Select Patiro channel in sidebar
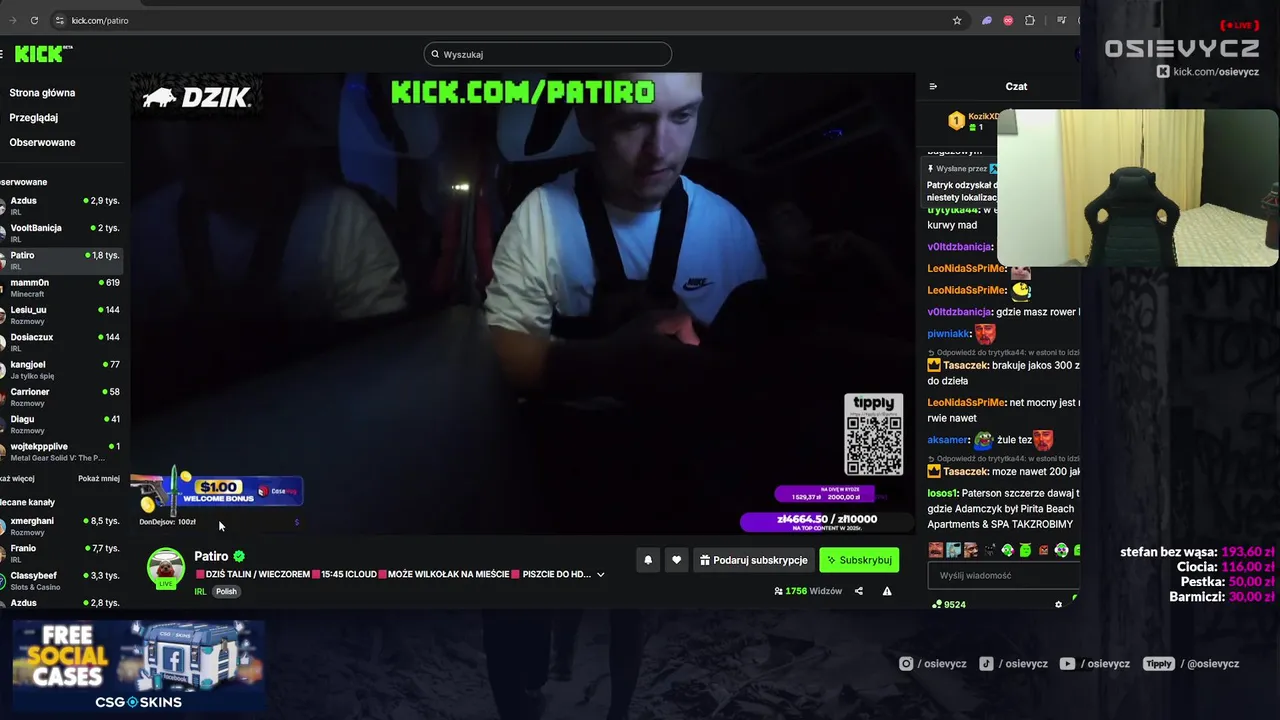 tap(60, 259)
